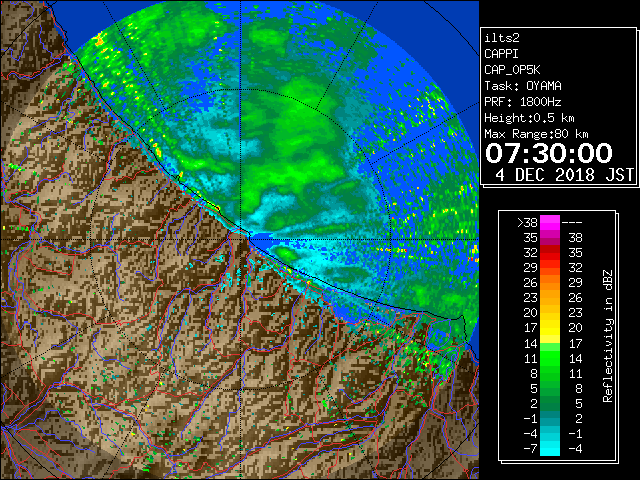Viewport: 640px width, 480px height.
Task: Click the 'Max Range:80 km' line
Action: pos(536,134)
